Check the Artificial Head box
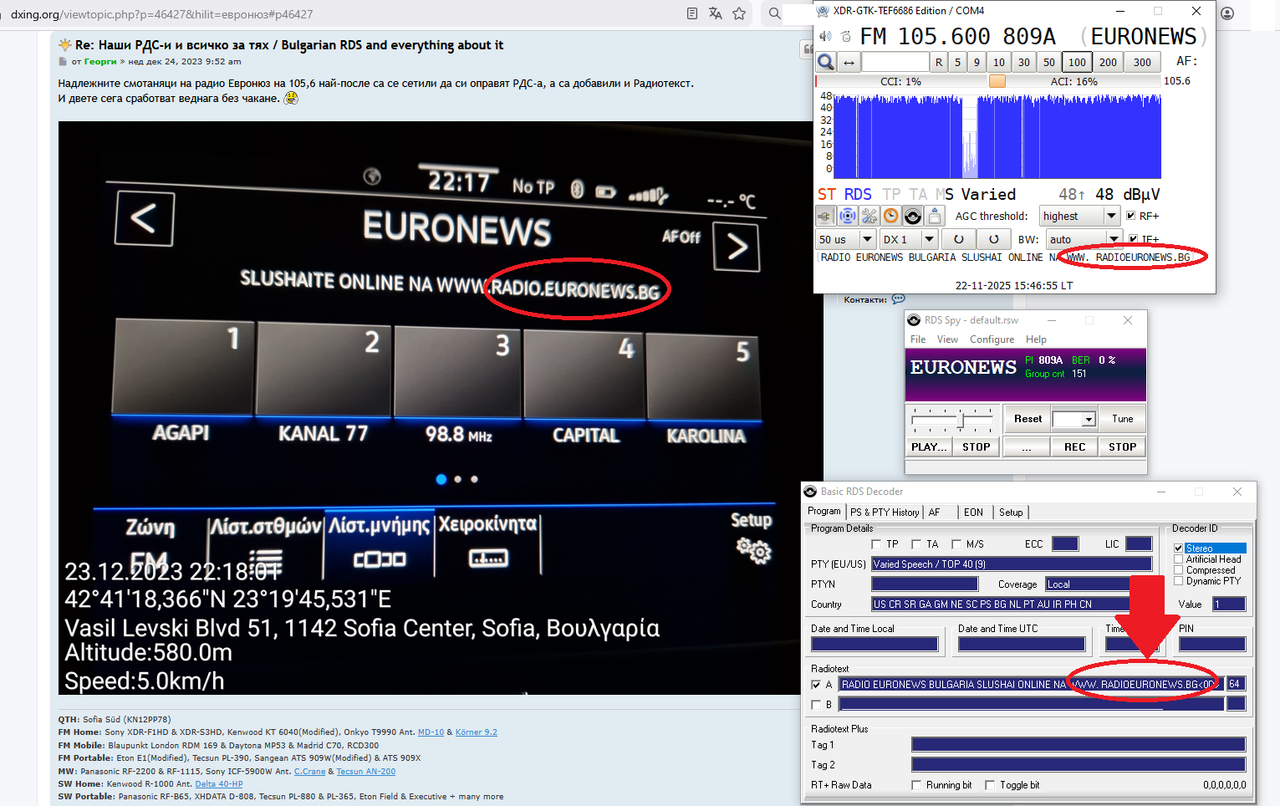 point(1179,559)
